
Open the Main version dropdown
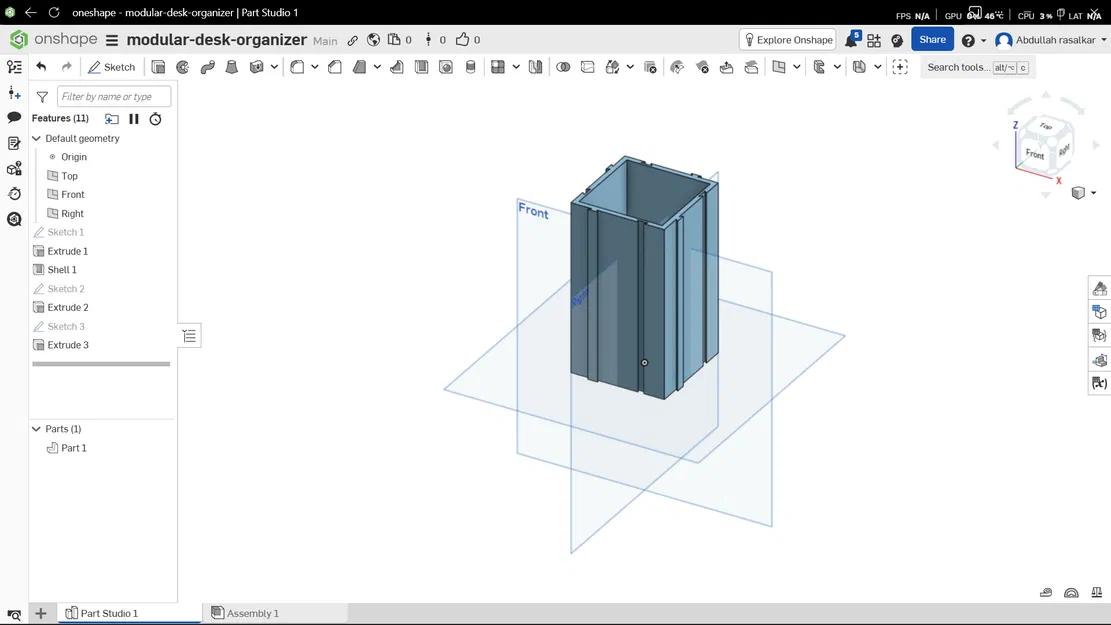[x=325, y=40]
